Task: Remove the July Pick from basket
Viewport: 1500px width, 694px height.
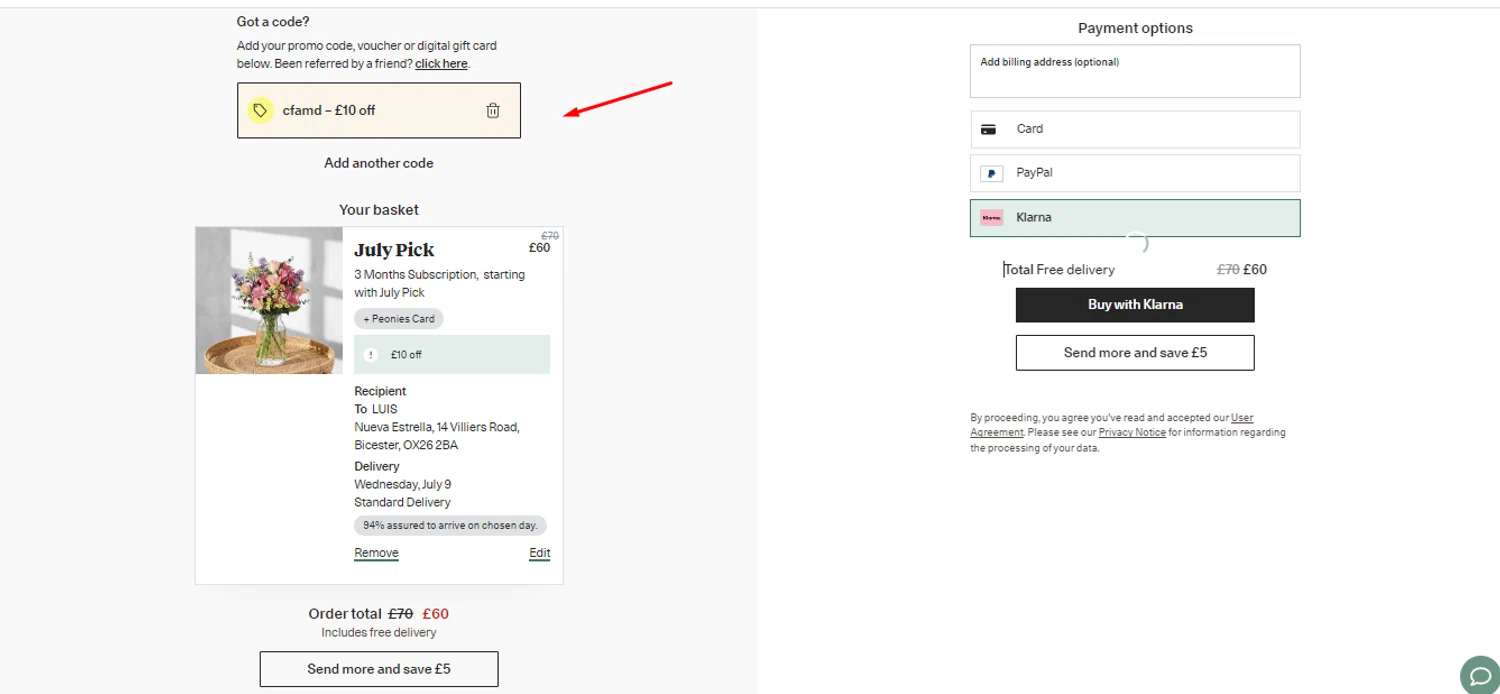Action: (x=376, y=553)
